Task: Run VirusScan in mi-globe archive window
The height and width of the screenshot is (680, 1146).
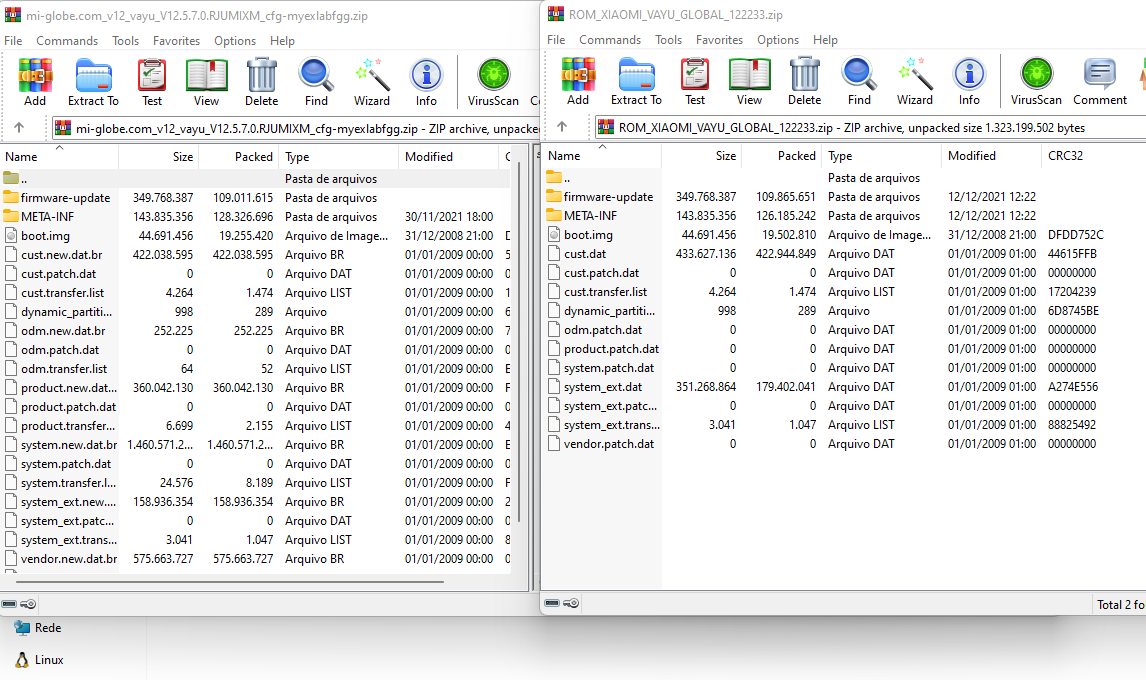Action: point(493,82)
